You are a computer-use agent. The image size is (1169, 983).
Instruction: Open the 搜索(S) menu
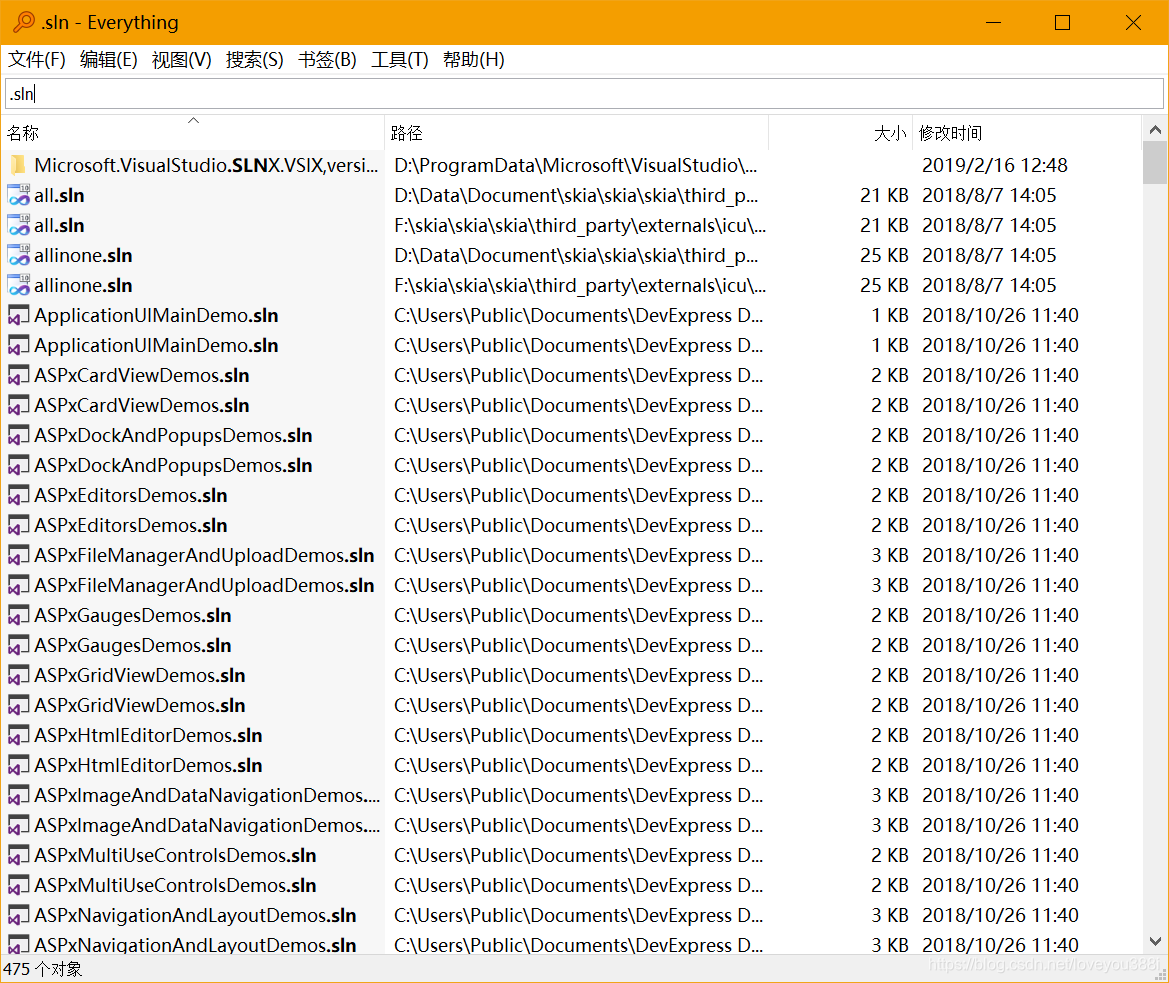(254, 60)
